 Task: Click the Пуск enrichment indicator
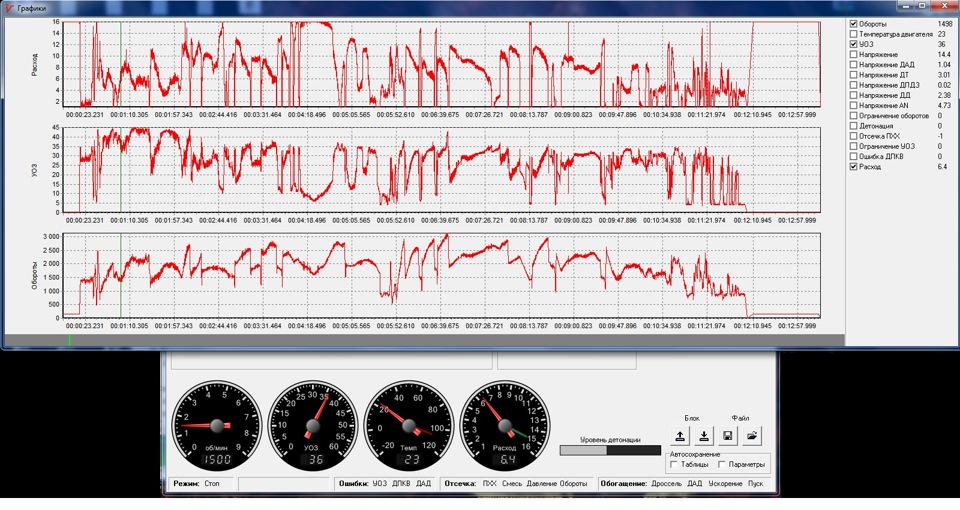pos(756,484)
